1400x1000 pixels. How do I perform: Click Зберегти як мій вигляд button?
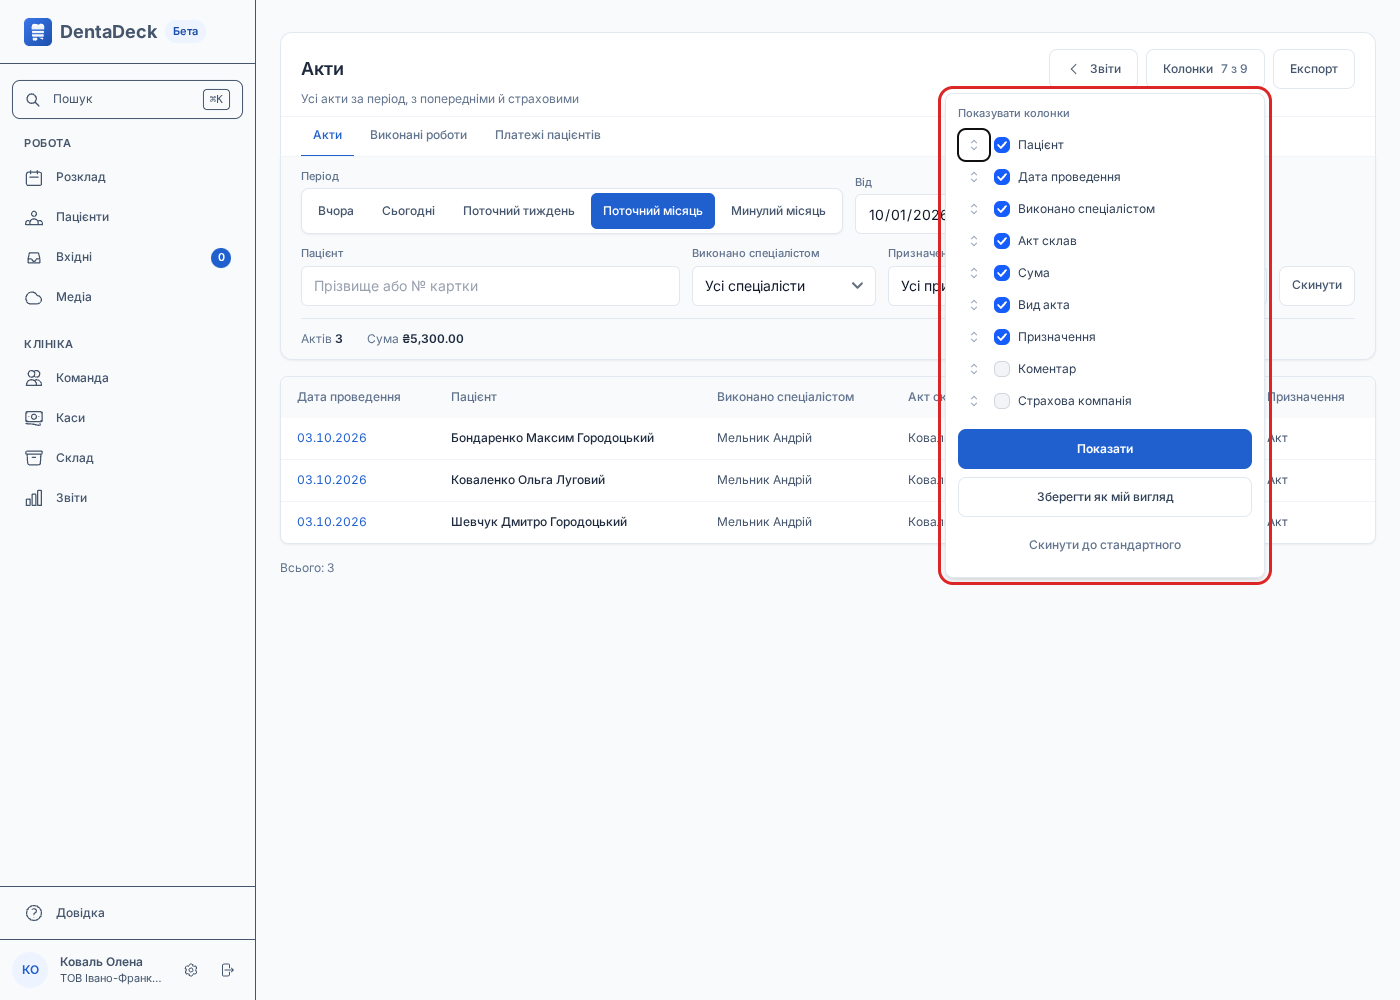(x=1105, y=497)
